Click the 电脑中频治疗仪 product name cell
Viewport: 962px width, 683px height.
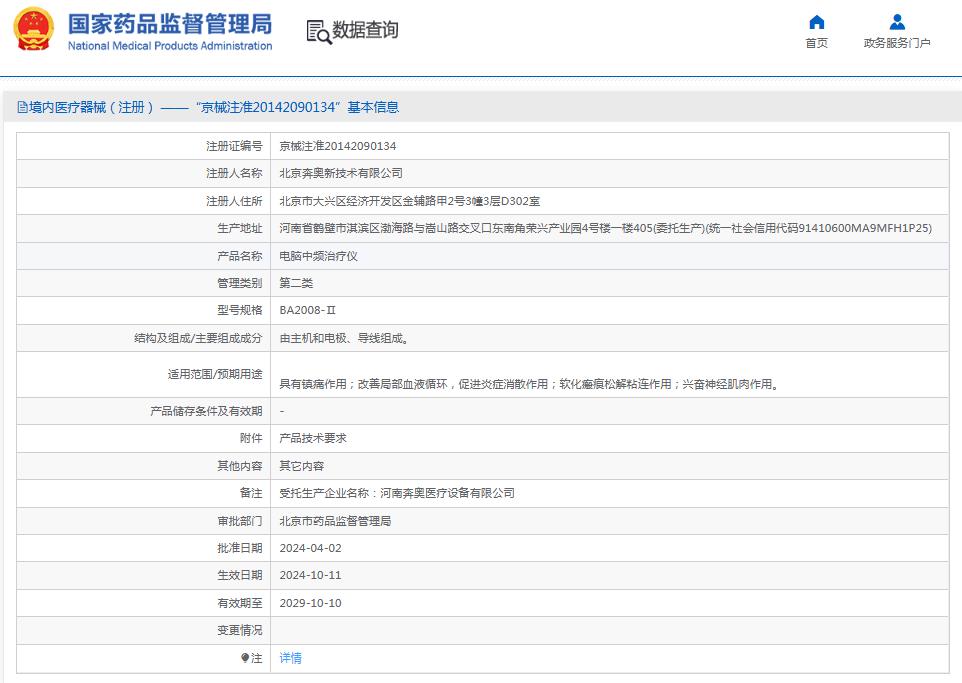[x=320, y=255]
